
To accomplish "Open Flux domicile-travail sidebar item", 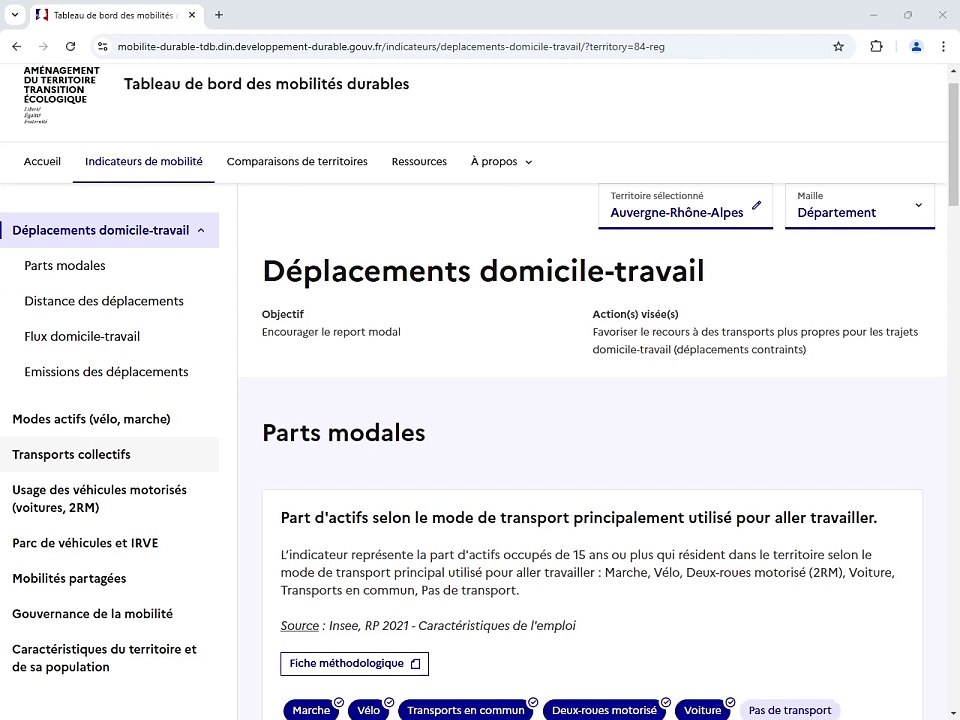I will [82, 337].
